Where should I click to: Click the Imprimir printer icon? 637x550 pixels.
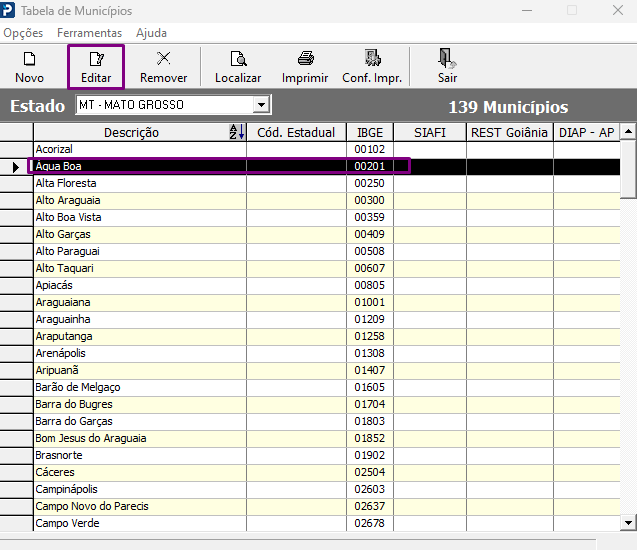click(x=306, y=58)
